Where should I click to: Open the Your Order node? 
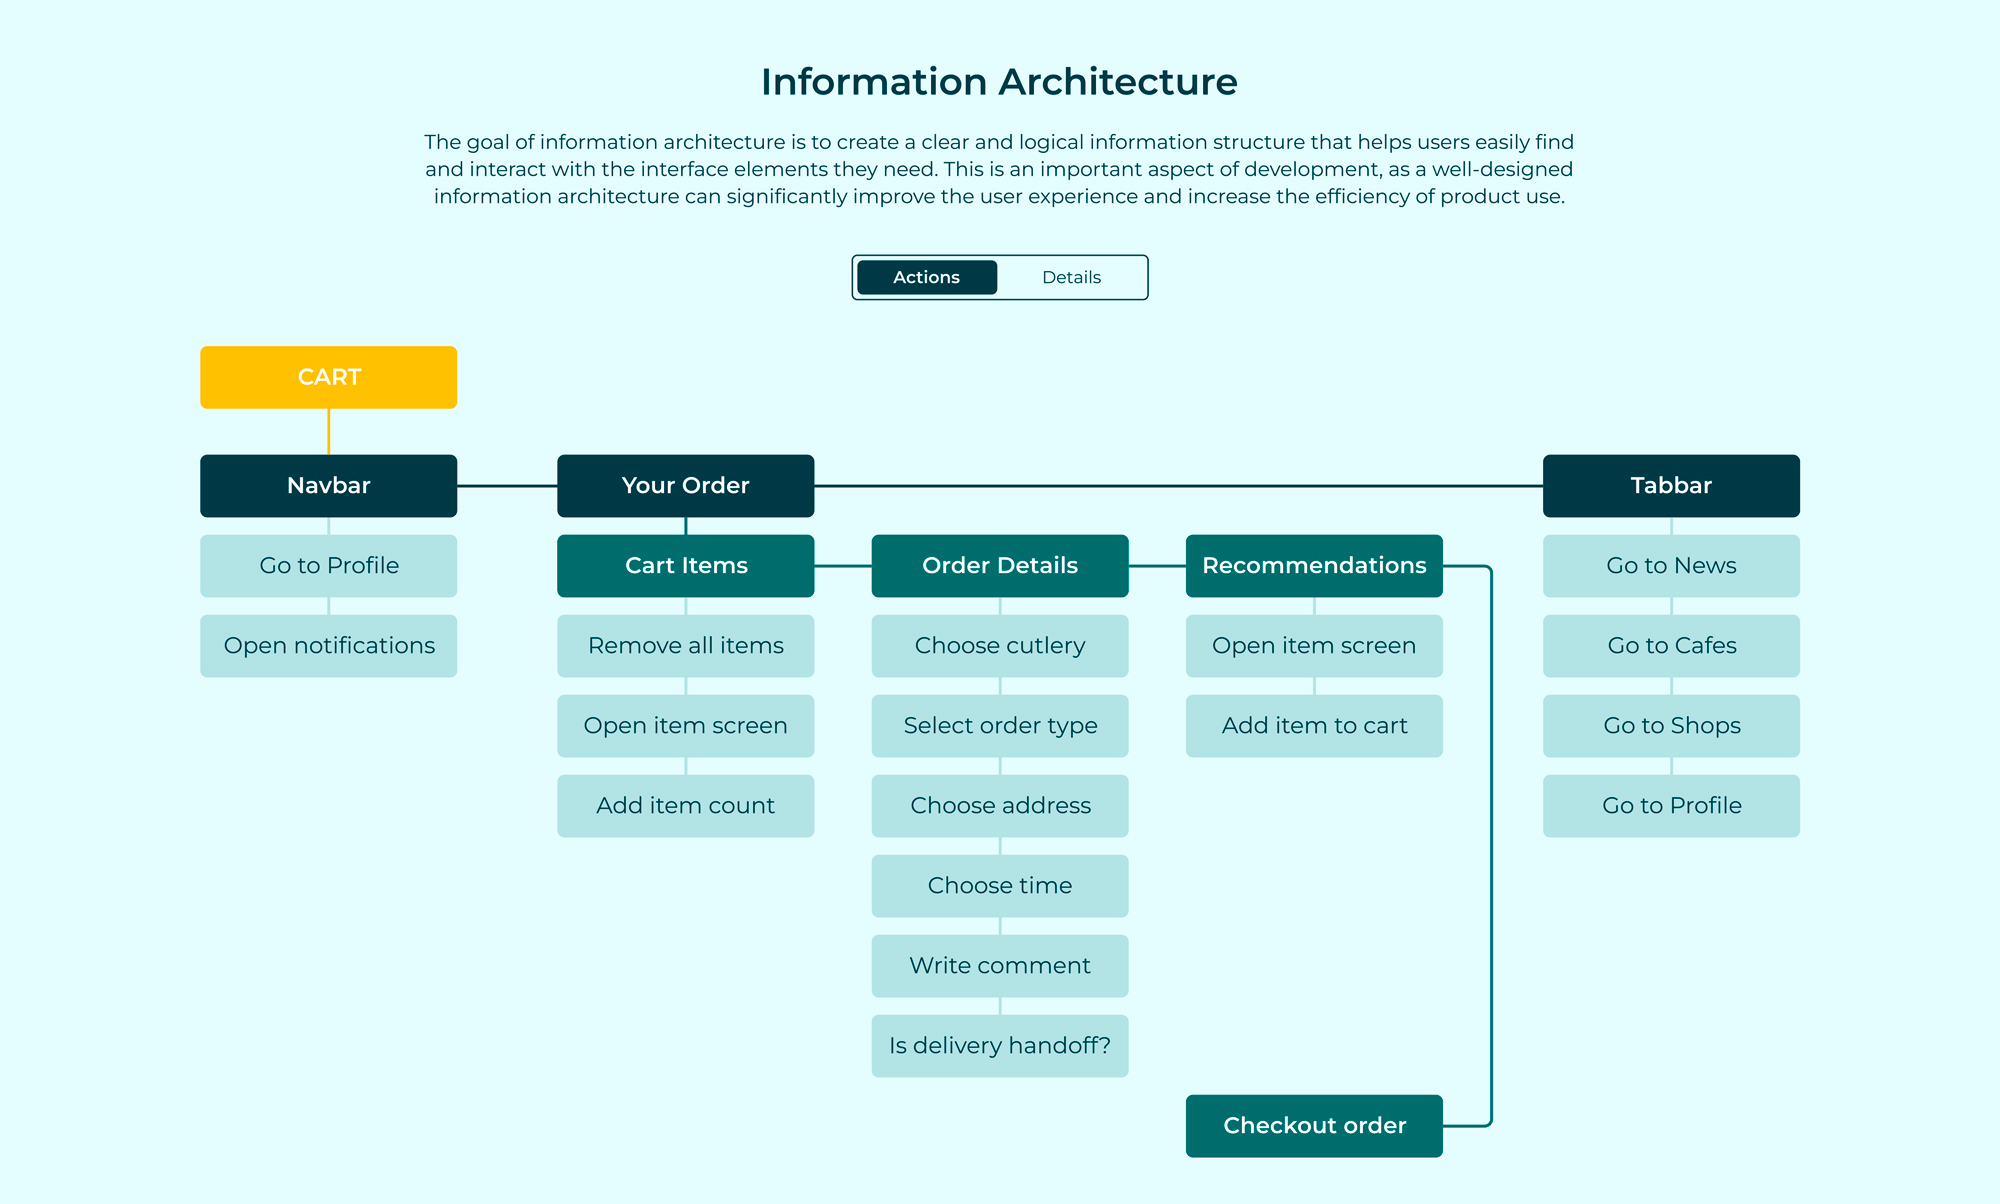tap(685, 486)
